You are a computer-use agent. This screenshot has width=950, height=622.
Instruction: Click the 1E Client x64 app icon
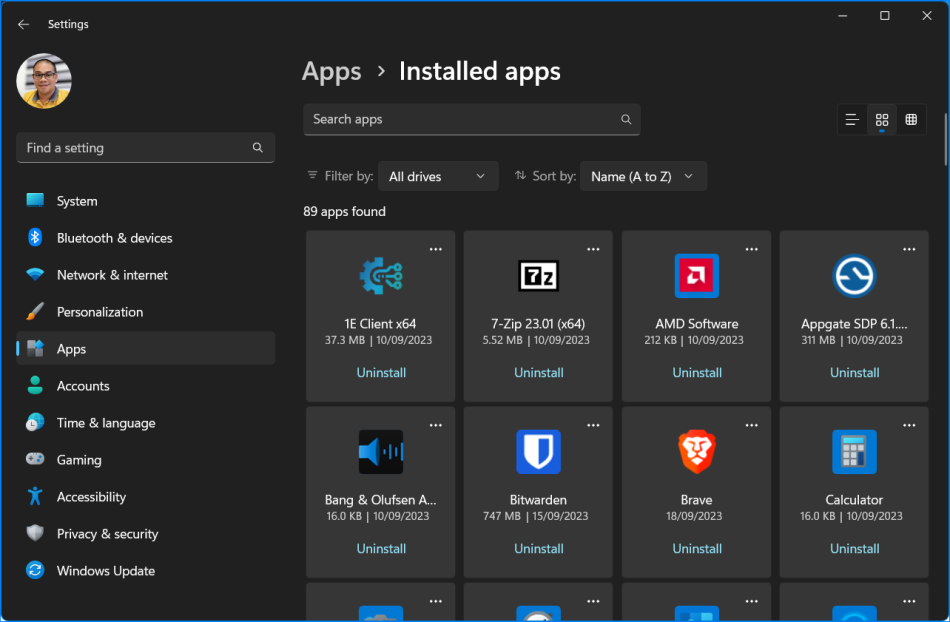[x=380, y=275]
